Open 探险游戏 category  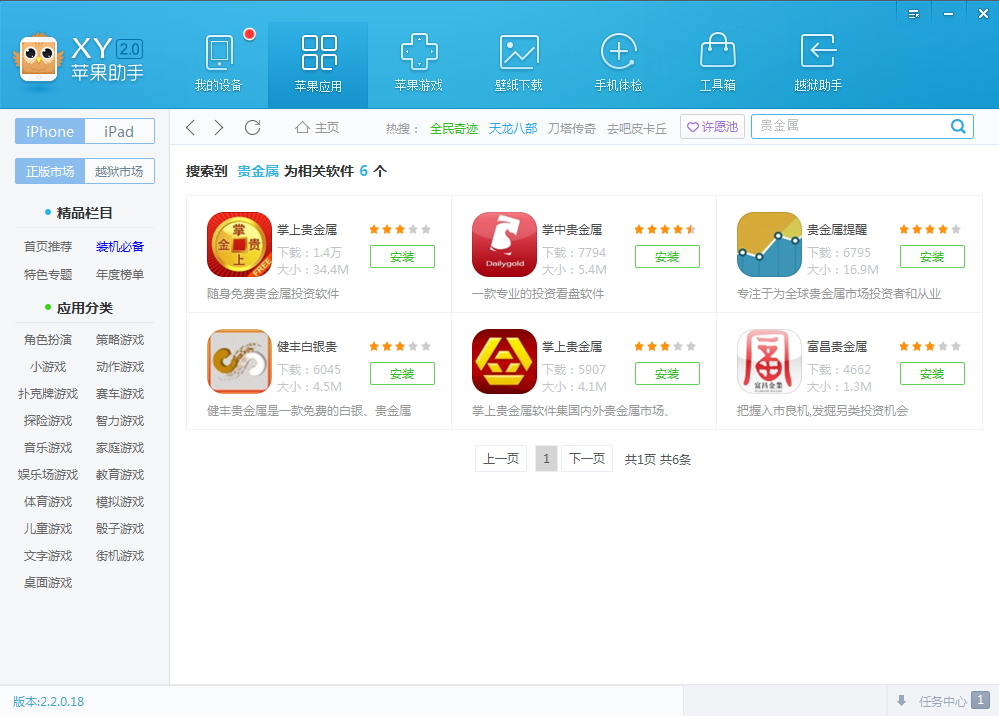(x=48, y=420)
